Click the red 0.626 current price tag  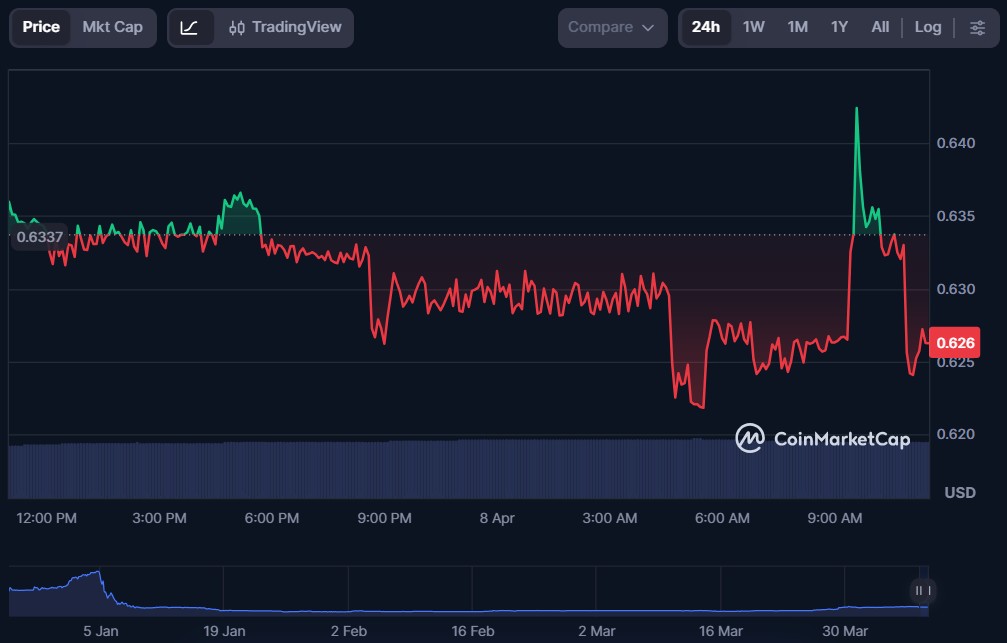pyautogui.click(x=955, y=343)
